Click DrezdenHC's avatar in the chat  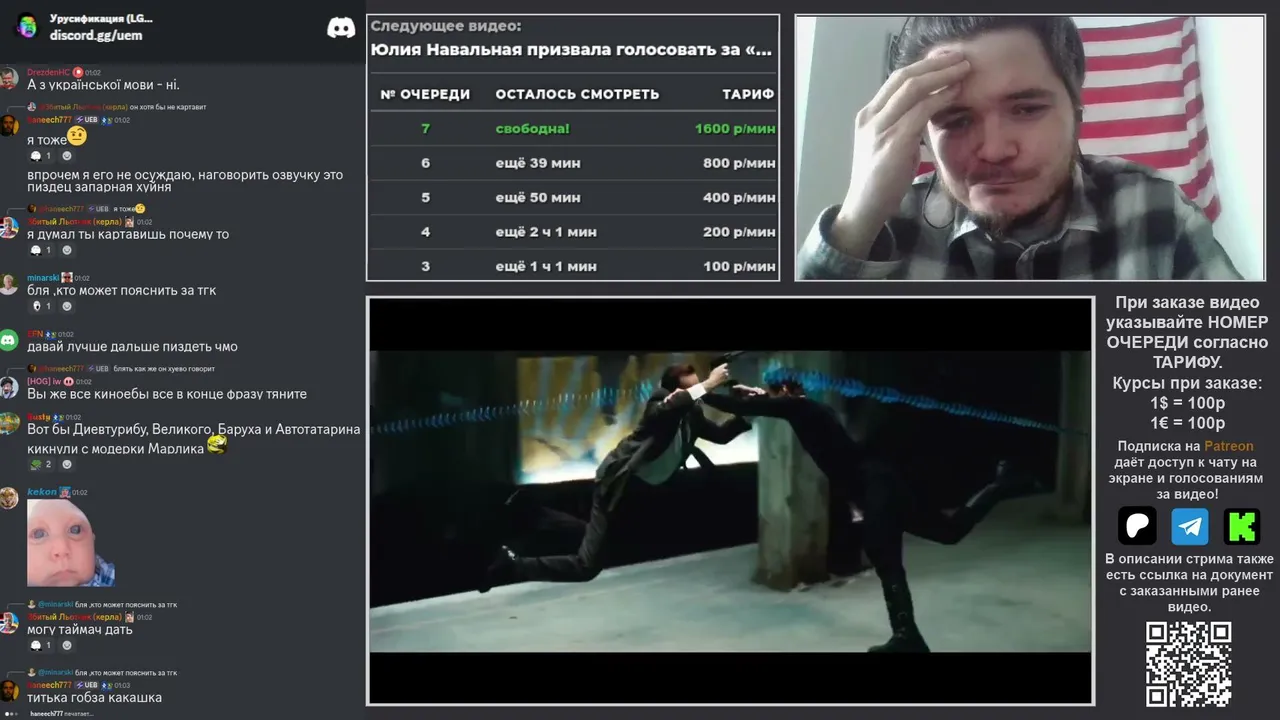(9, 78)
